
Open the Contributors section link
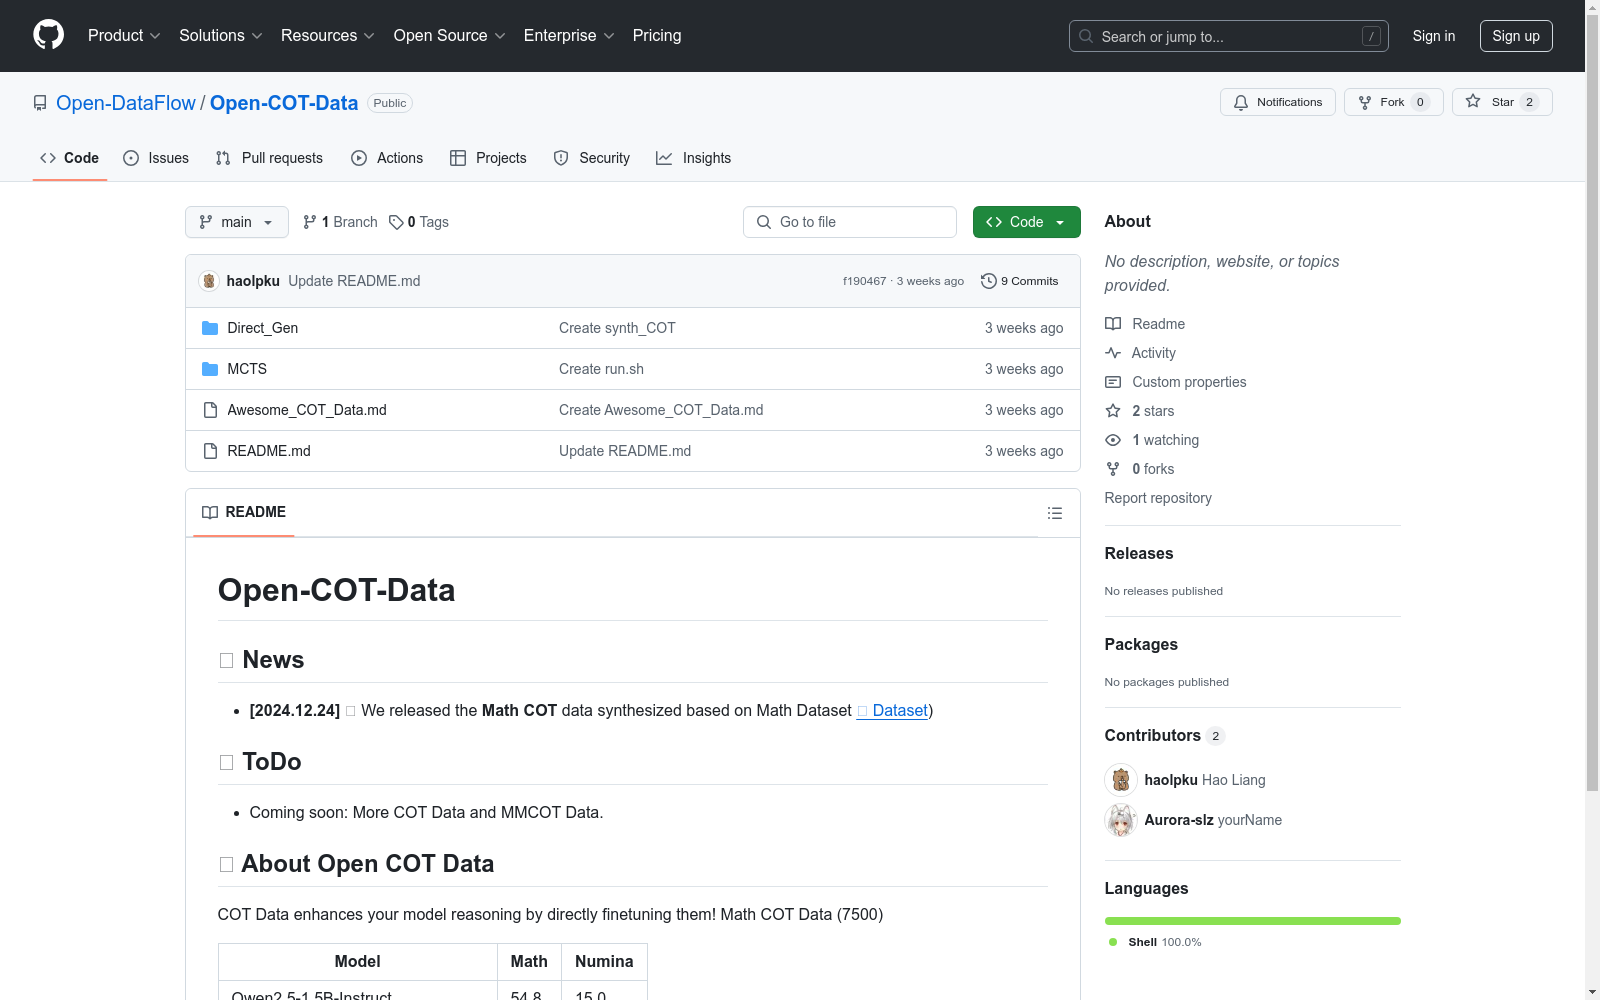(1165, 735)
